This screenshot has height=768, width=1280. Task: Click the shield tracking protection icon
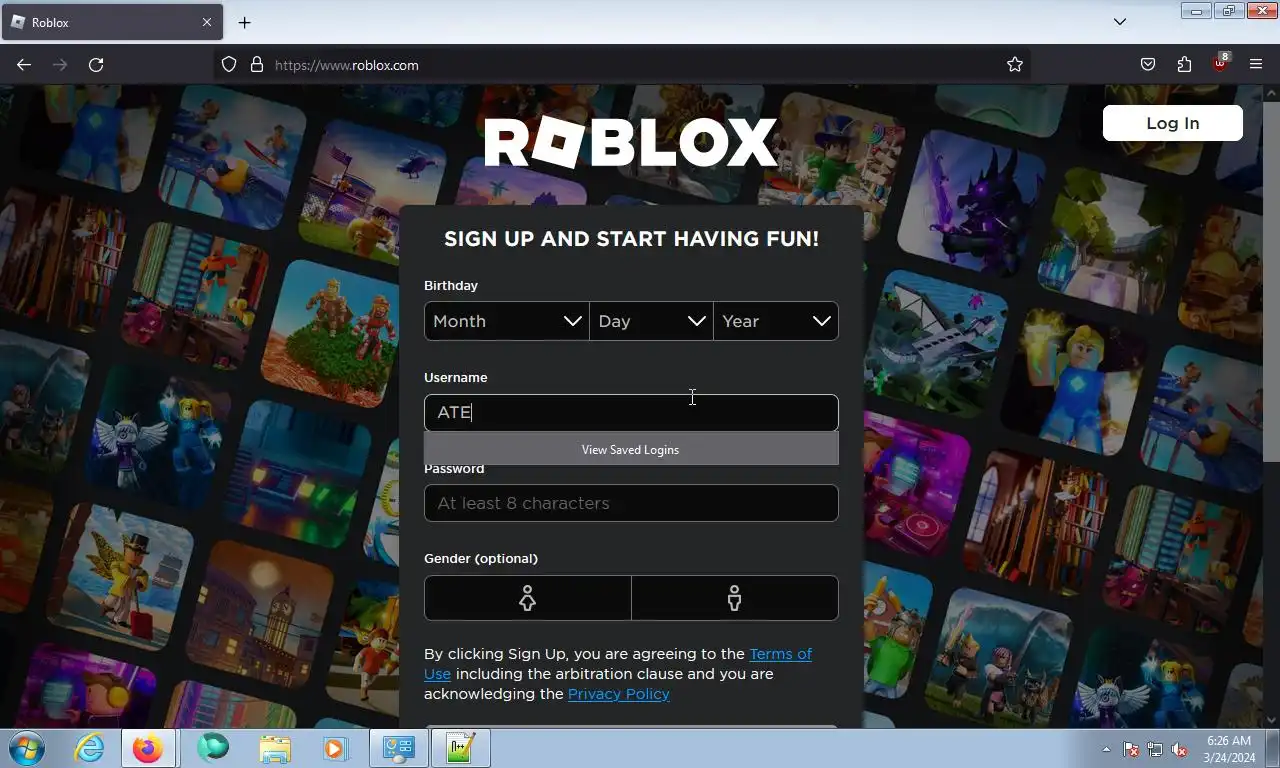229,65
